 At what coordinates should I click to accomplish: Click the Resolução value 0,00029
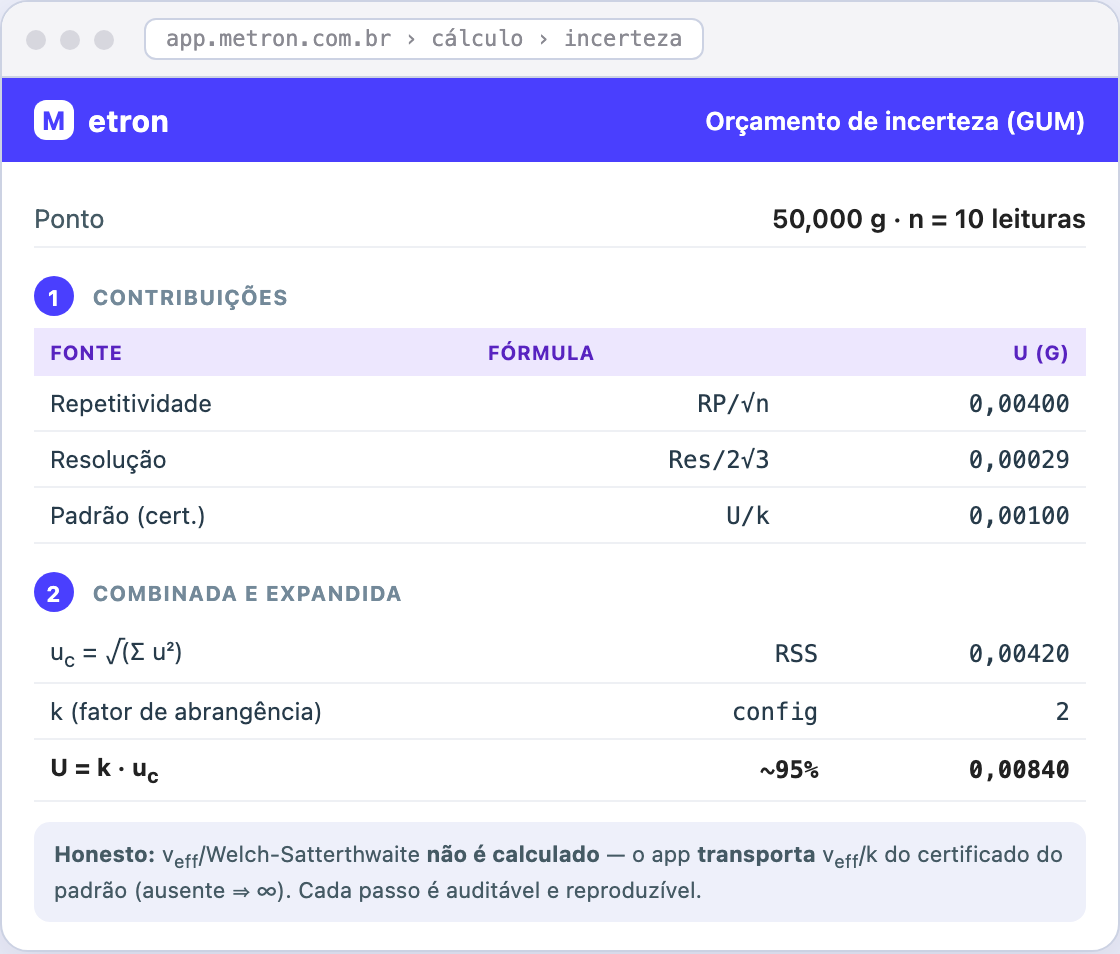coord(1019,460)
